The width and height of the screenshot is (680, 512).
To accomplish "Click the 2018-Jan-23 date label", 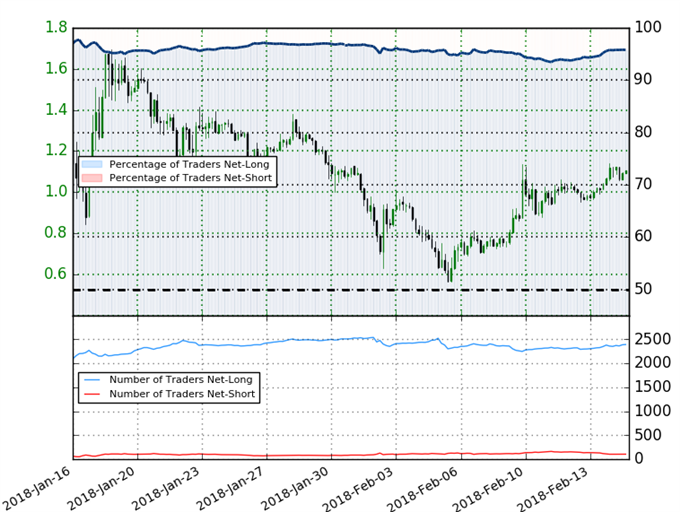I will tap(166, 488).
